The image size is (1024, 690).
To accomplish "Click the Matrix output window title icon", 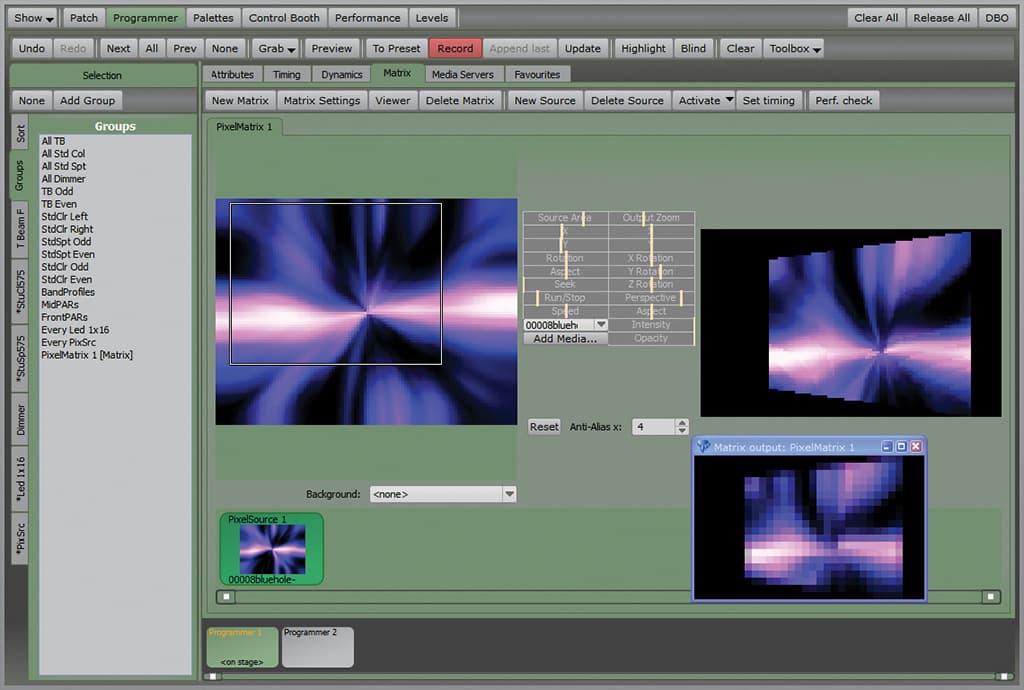I will 703,447.
